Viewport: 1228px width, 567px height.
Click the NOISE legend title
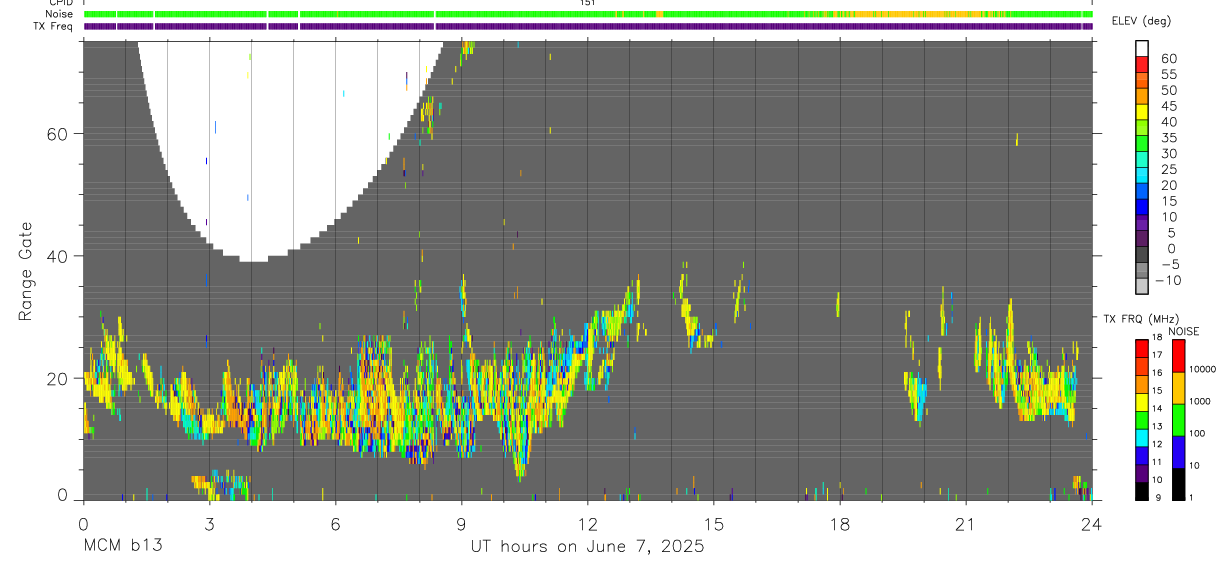click(1183, 331)
